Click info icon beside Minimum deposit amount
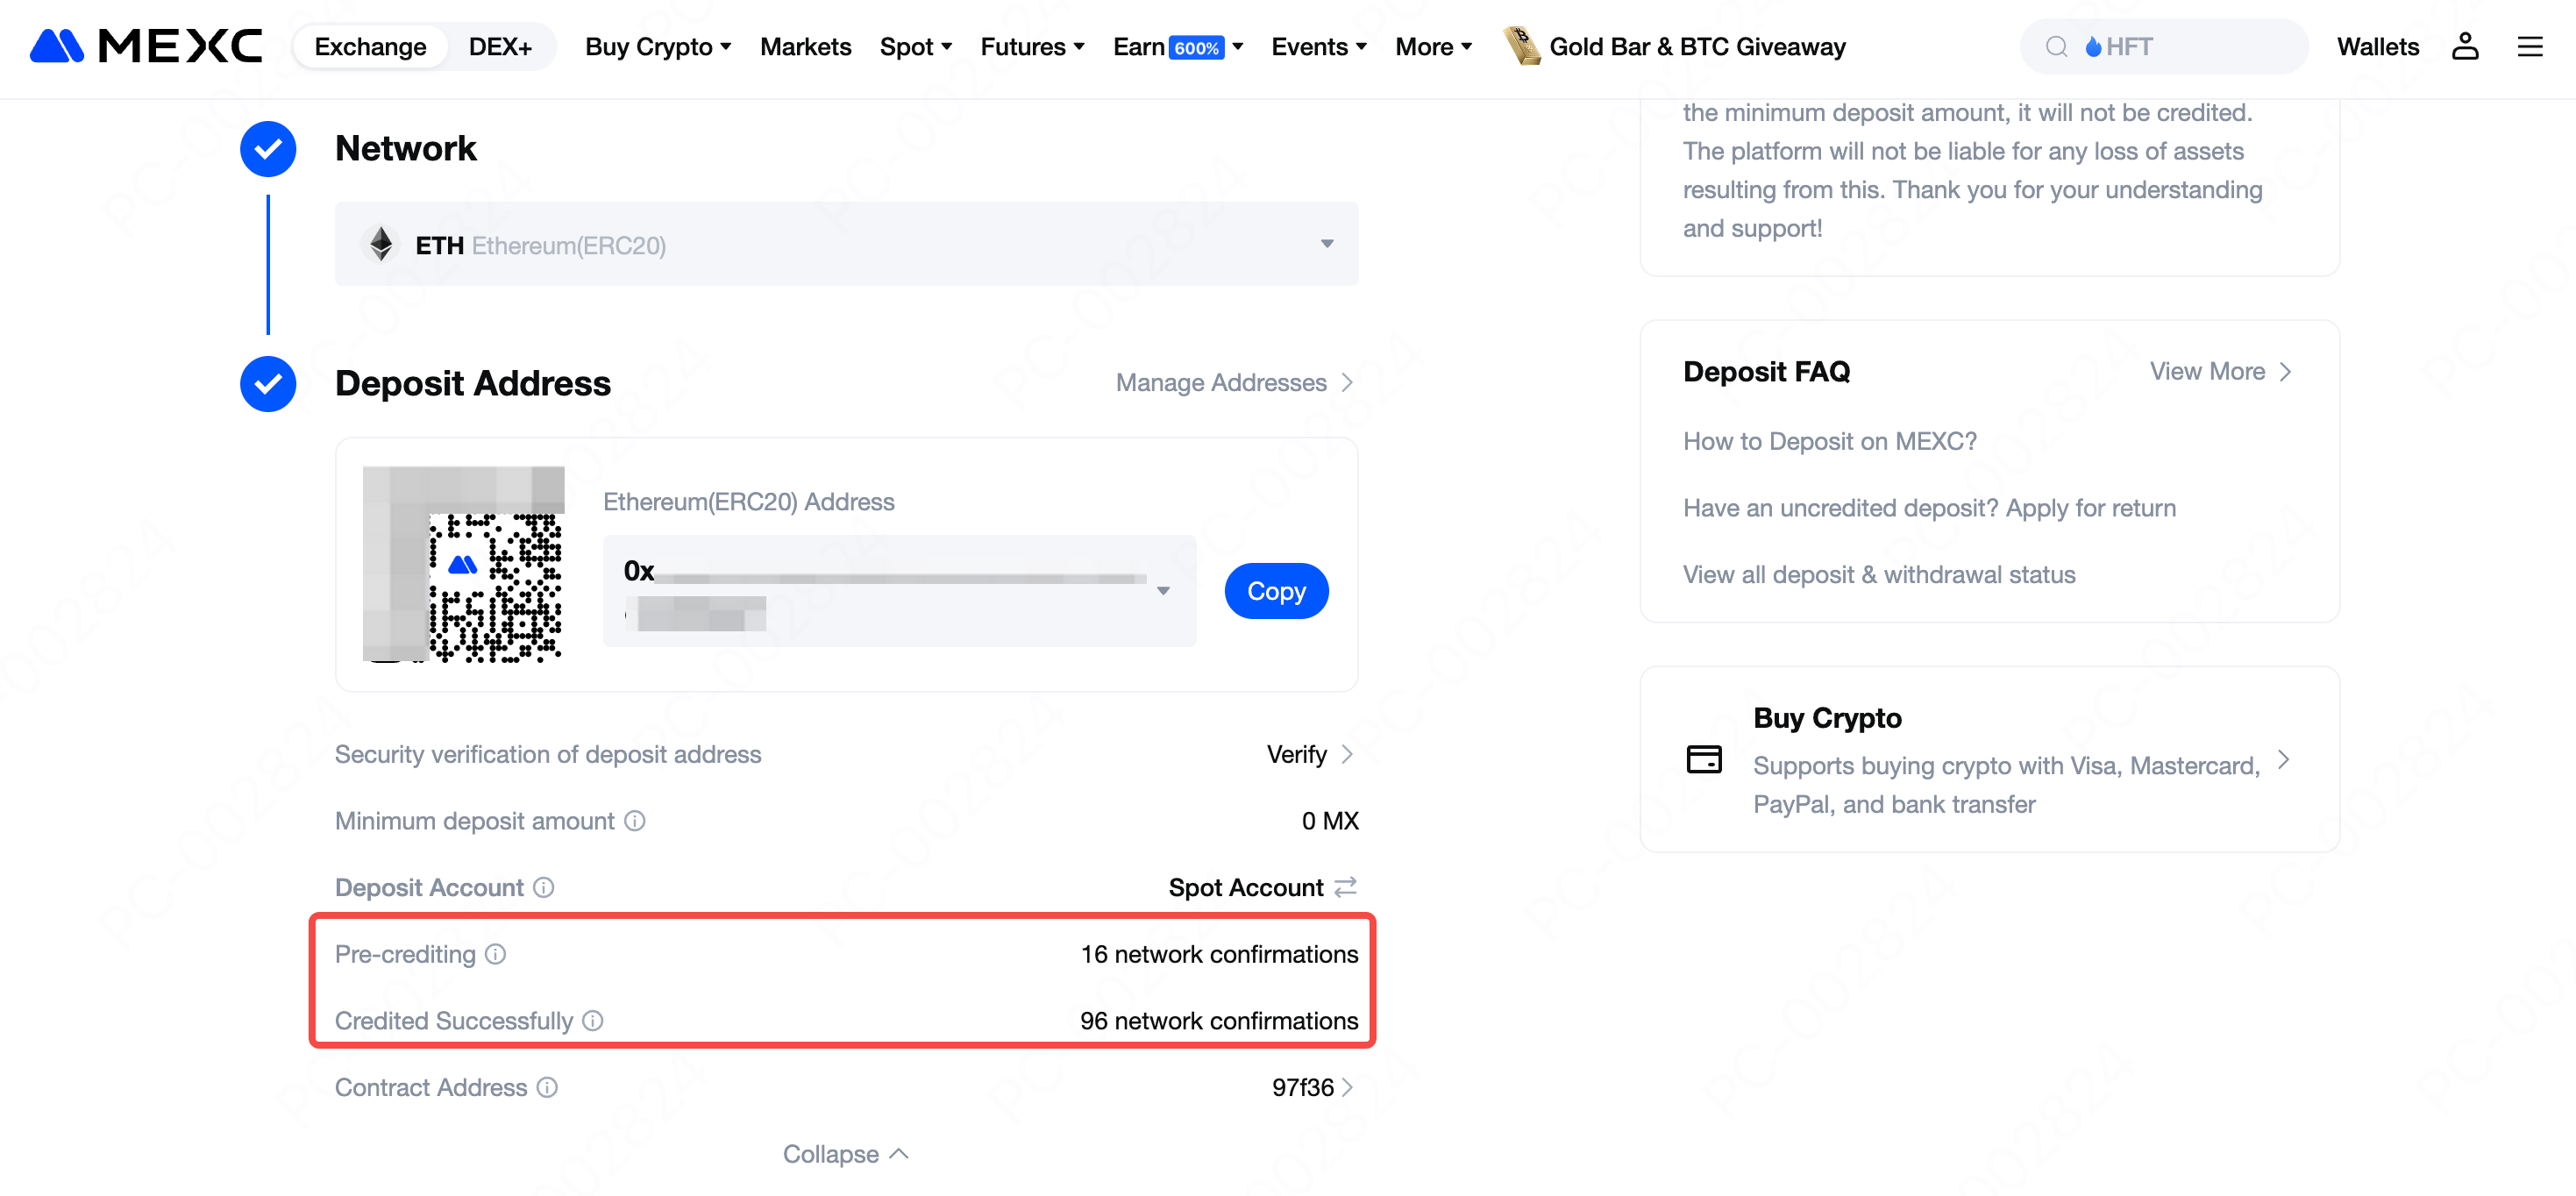2576x1196 pixels. 635,820
